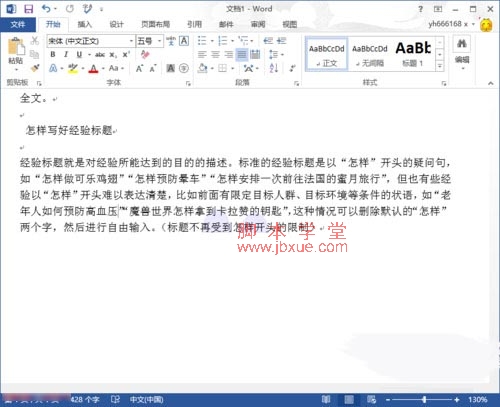Insert an enclosed character (circled 字)
The width and height of the screenshot is (500, 407).
[x=184, y=69]
